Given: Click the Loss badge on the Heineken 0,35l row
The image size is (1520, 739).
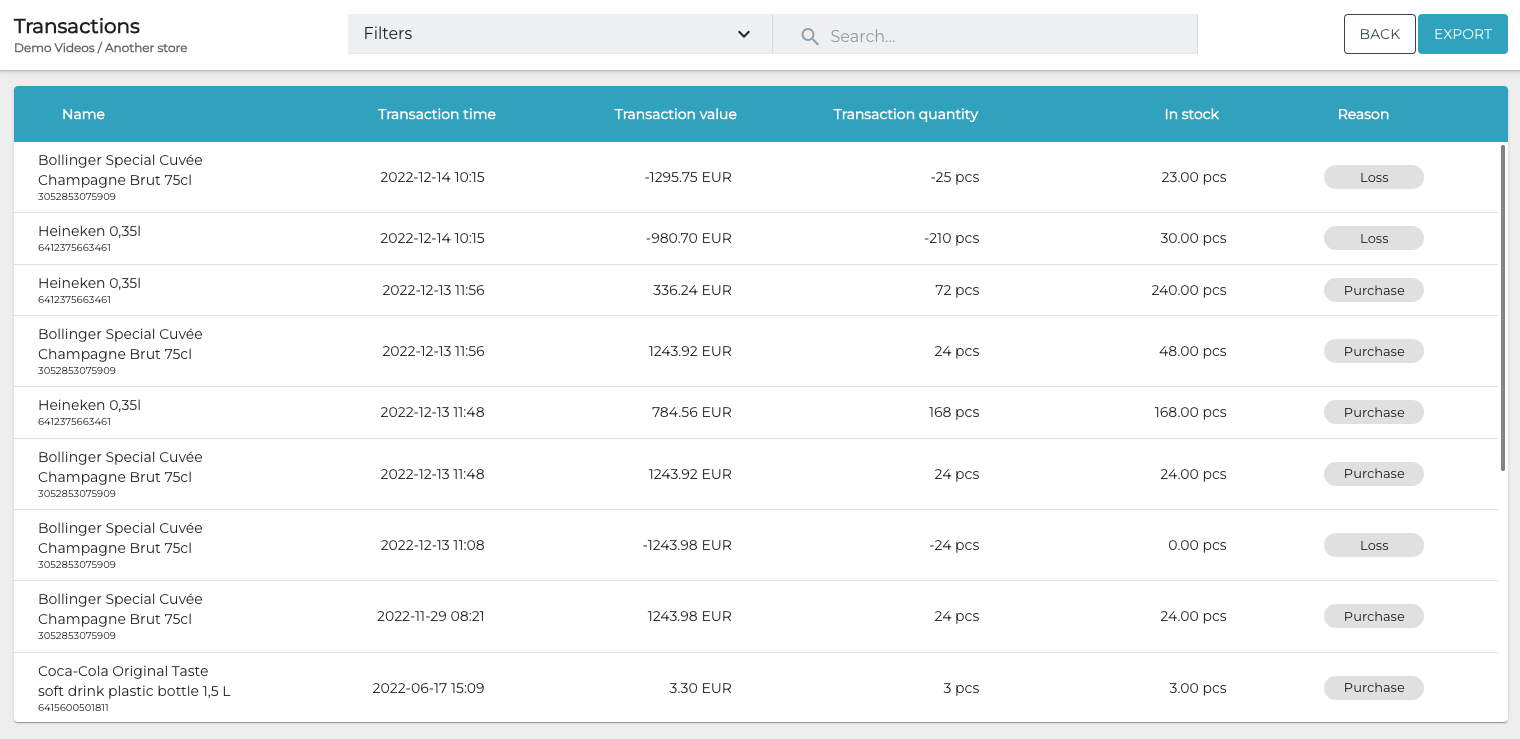Looking at the screenshot, I should 1373,238.
